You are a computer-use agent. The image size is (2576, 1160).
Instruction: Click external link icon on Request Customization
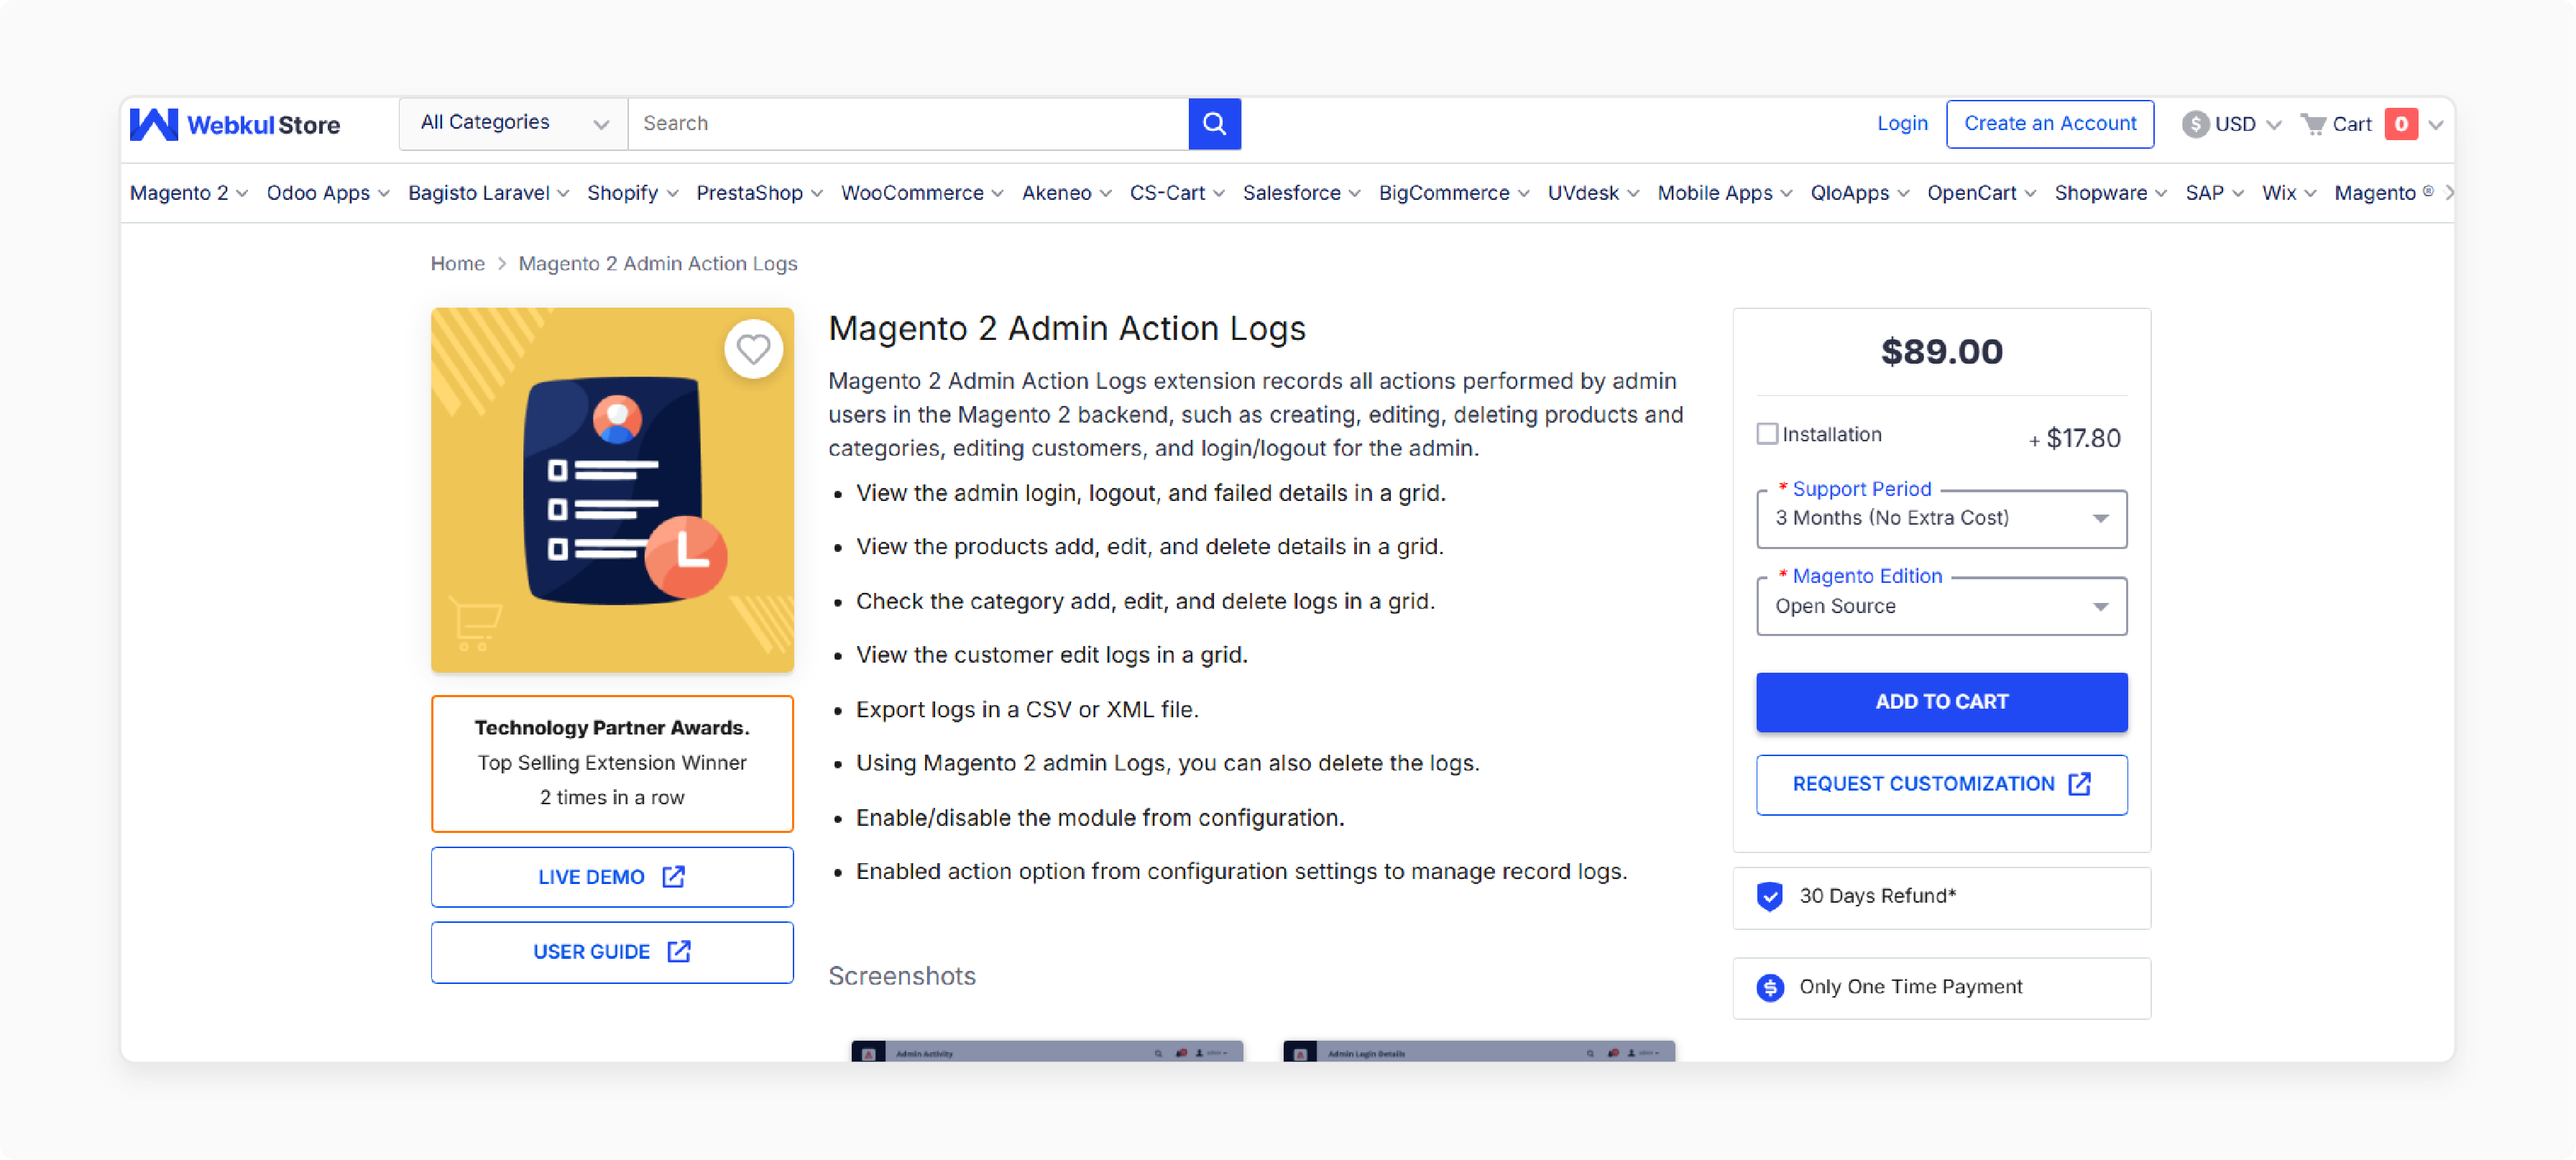[x=2080, y=783]
